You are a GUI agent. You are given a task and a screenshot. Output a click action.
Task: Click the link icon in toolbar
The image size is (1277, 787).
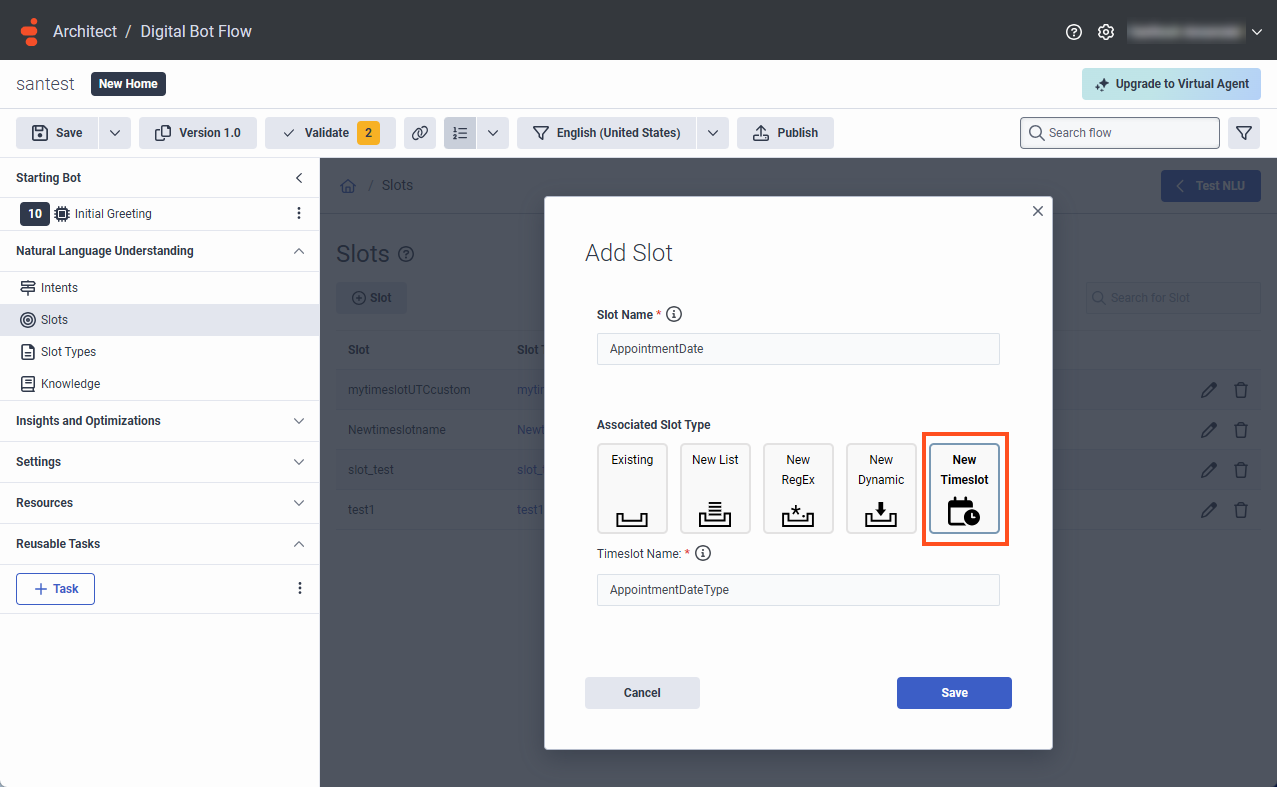coord(420,133)
